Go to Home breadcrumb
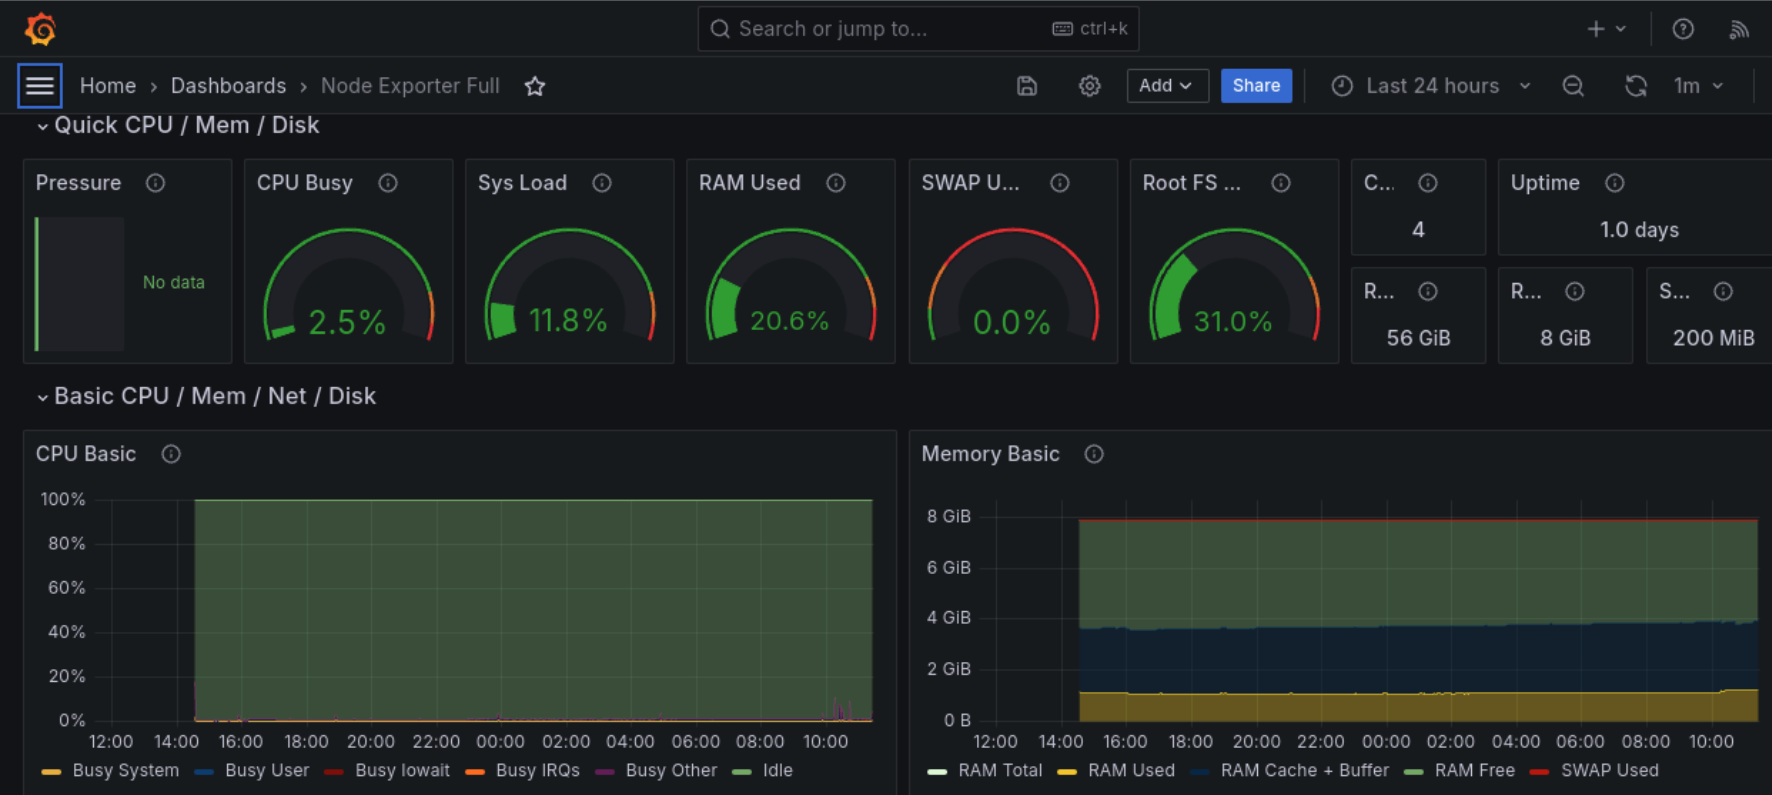Viewport: 1772px width, 795px height. tap(108, 86)
